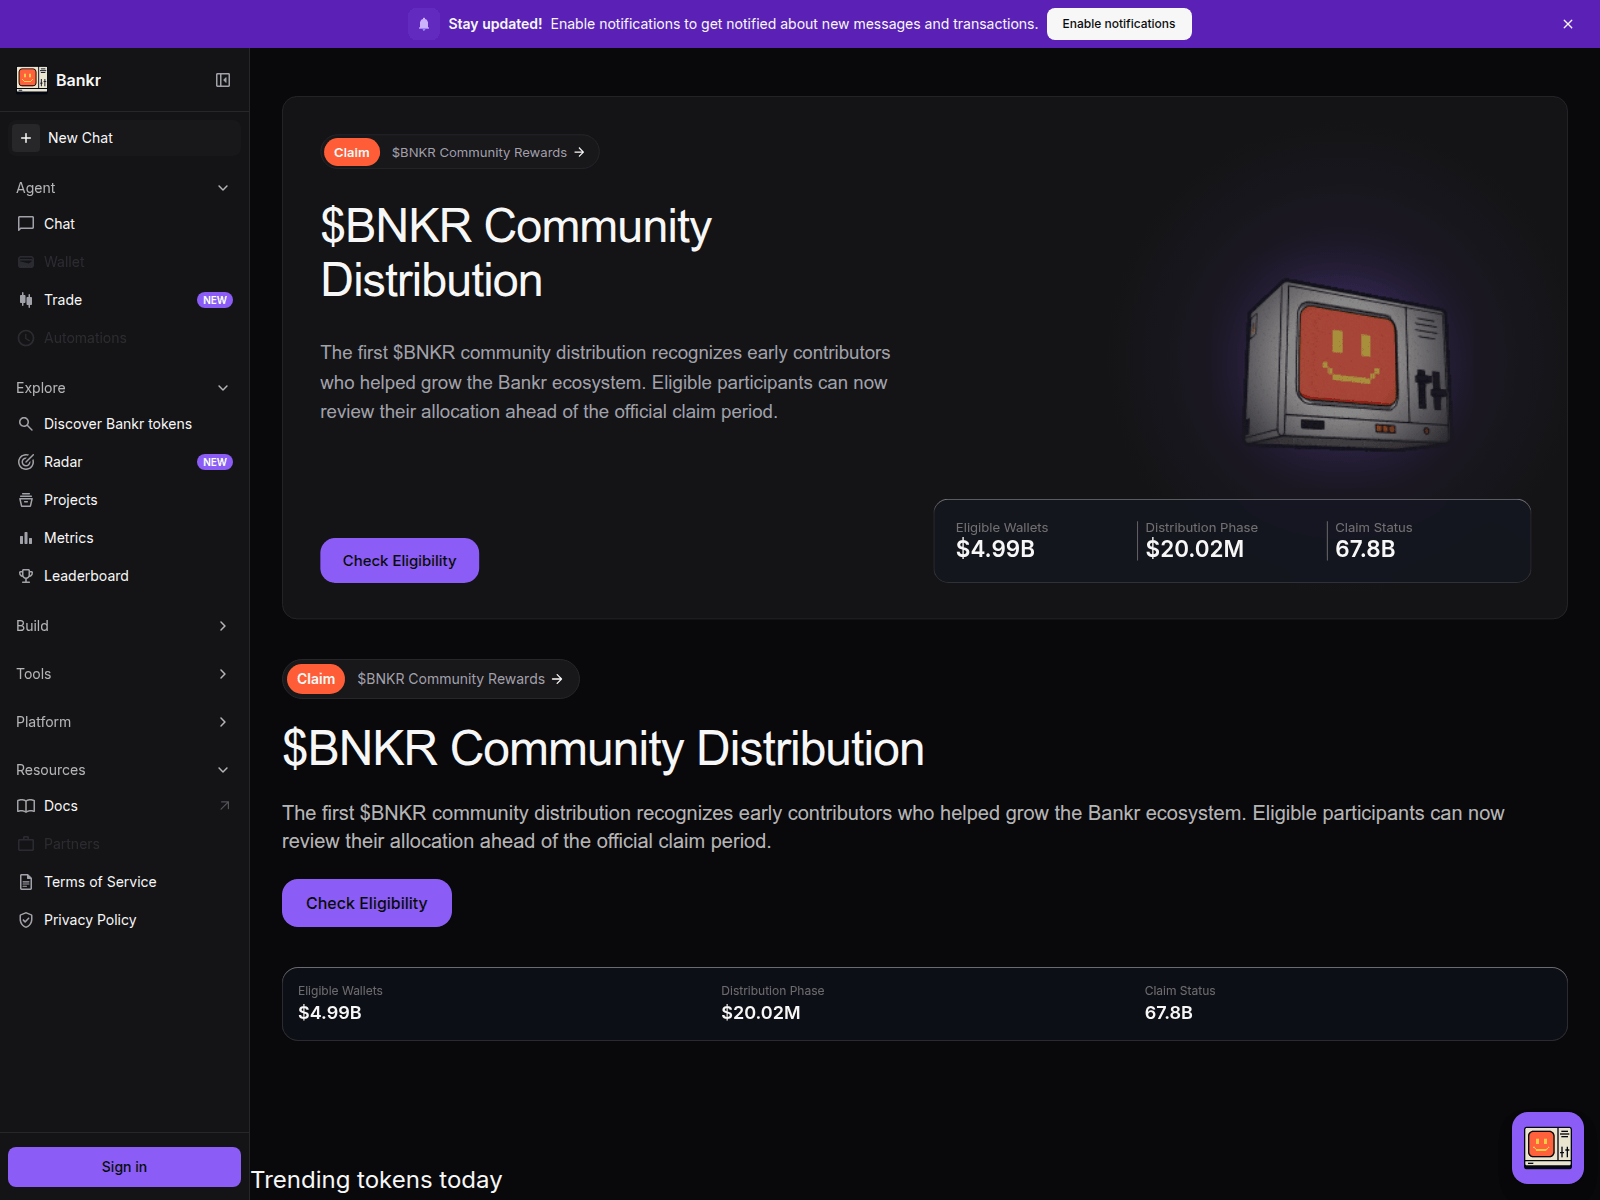Click the greyed-out Automations item
The height and width of the screenshot is (1200, 1600).
[124, 338]
